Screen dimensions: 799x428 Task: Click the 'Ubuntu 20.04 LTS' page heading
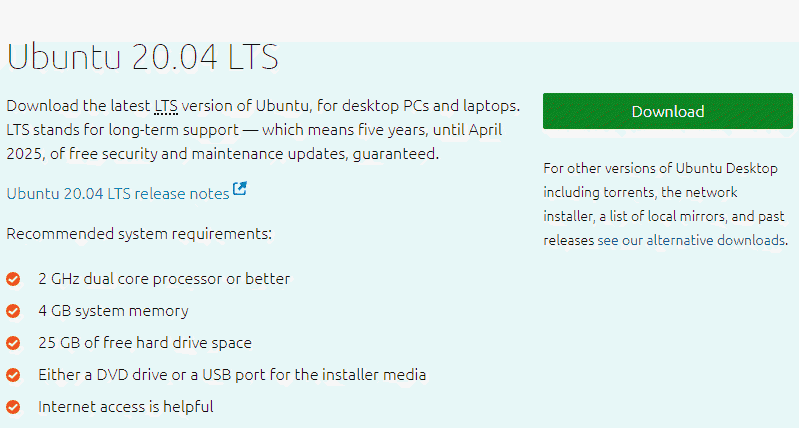click(x=142, y=57)
